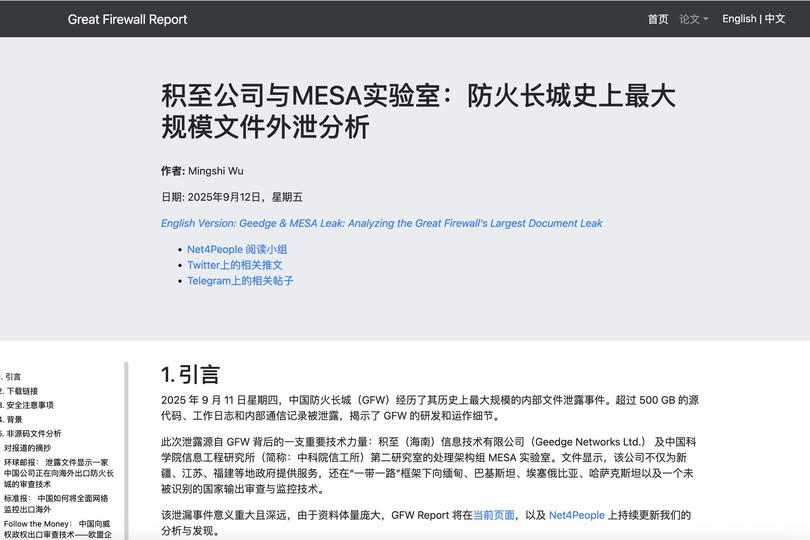
Task: Open 环球邮报 sidebar entry
Action: tap(58, 473)
